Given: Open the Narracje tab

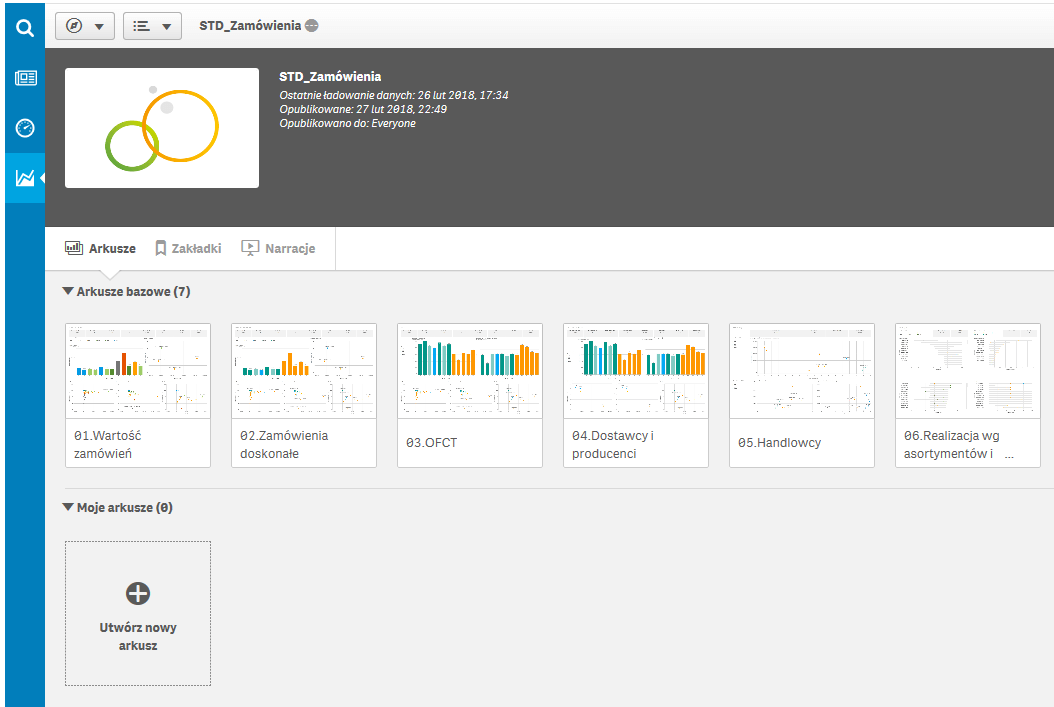Looking at the screenshot, I should coord(279,248).
